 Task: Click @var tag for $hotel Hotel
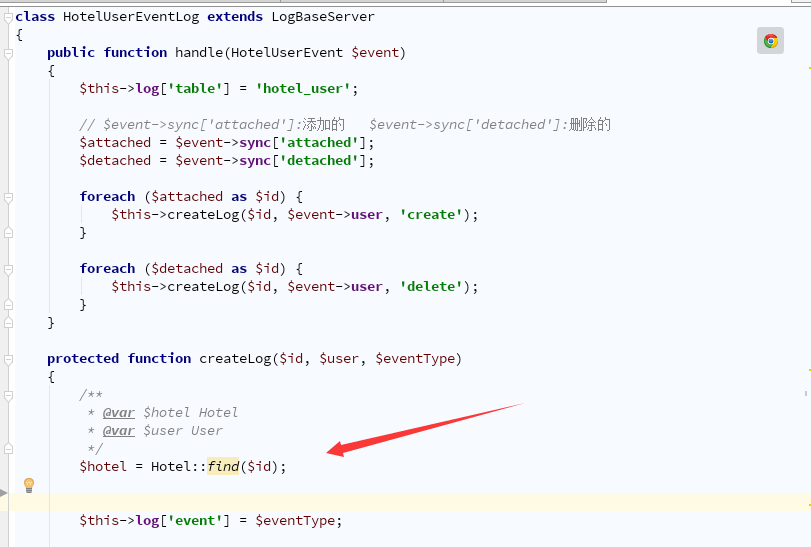[x=118, y=413]
